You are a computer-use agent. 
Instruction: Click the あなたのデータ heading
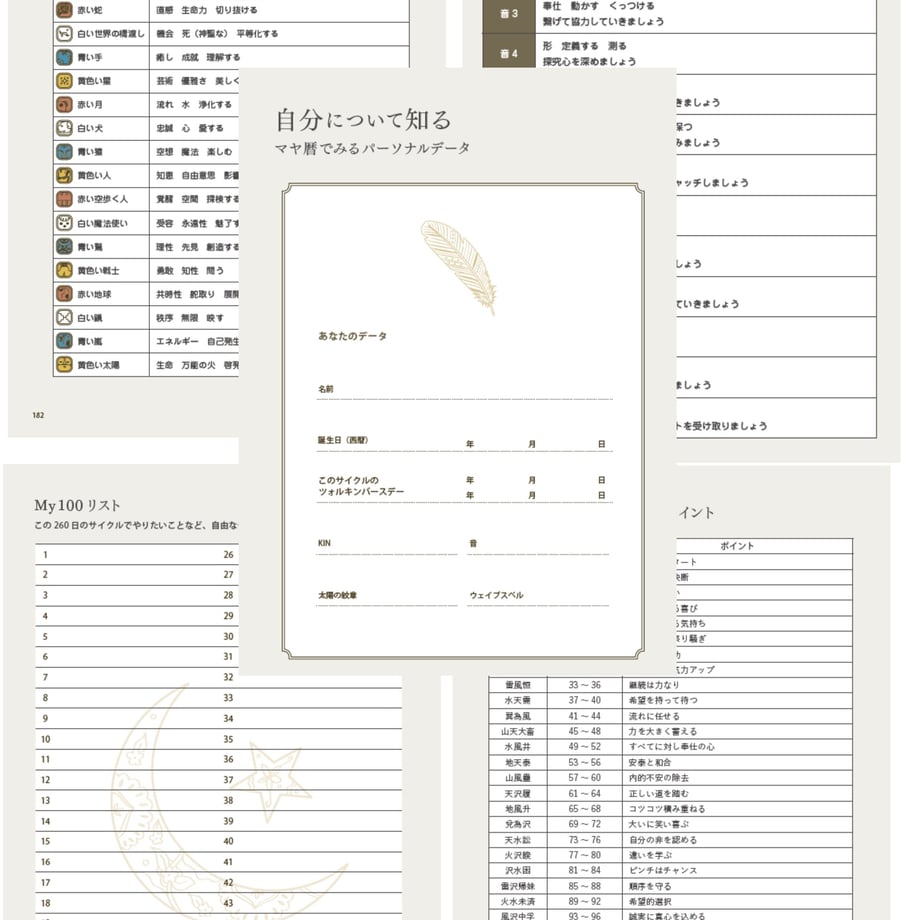[352, 336]
